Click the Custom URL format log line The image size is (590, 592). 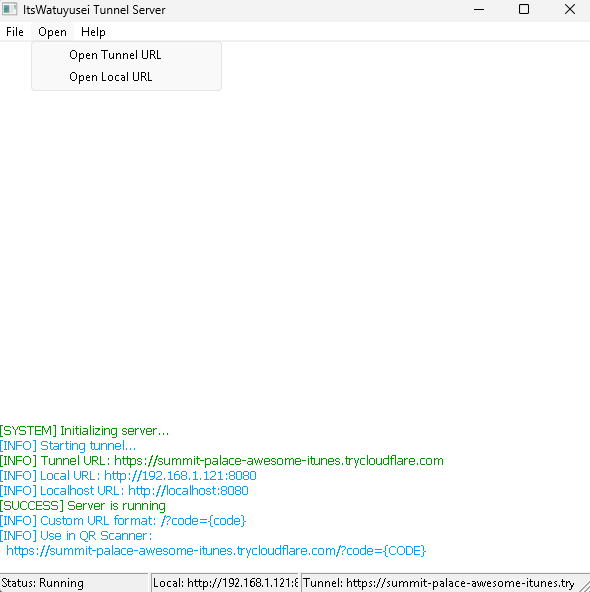coord(123,521)
